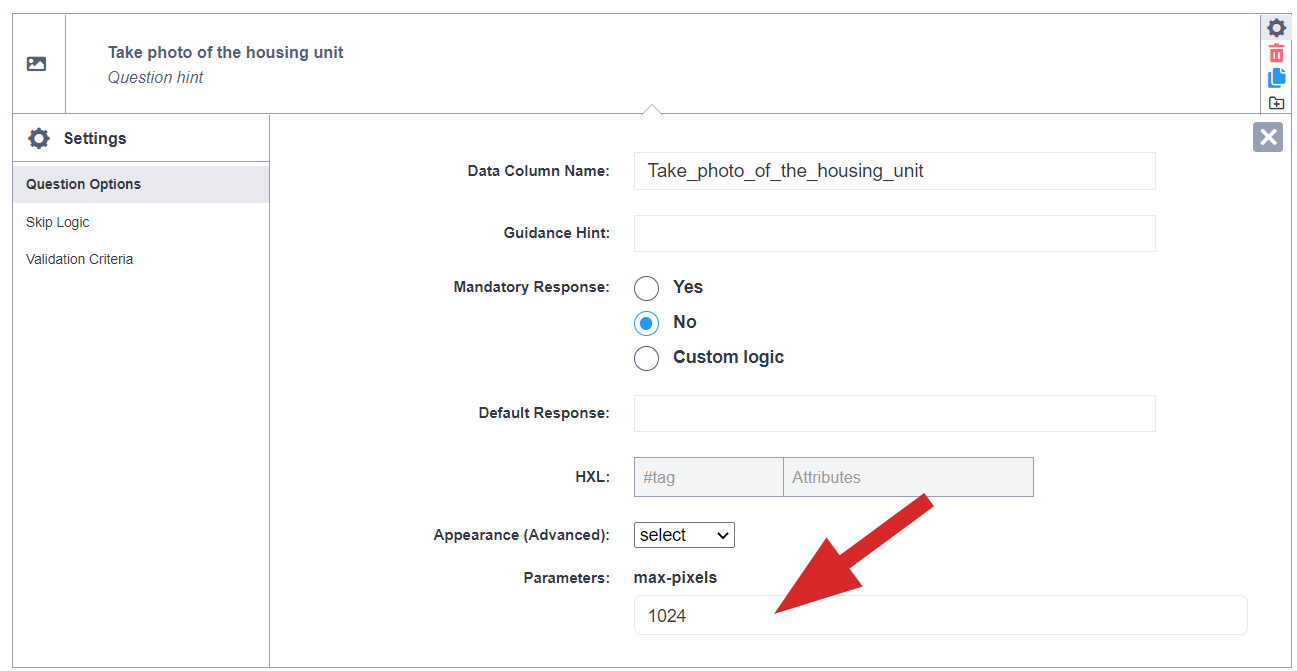Add the question to library via folder icon
Viewport: 1297px width, 671px height.
pyautogui.click(x=1276, y=102)
